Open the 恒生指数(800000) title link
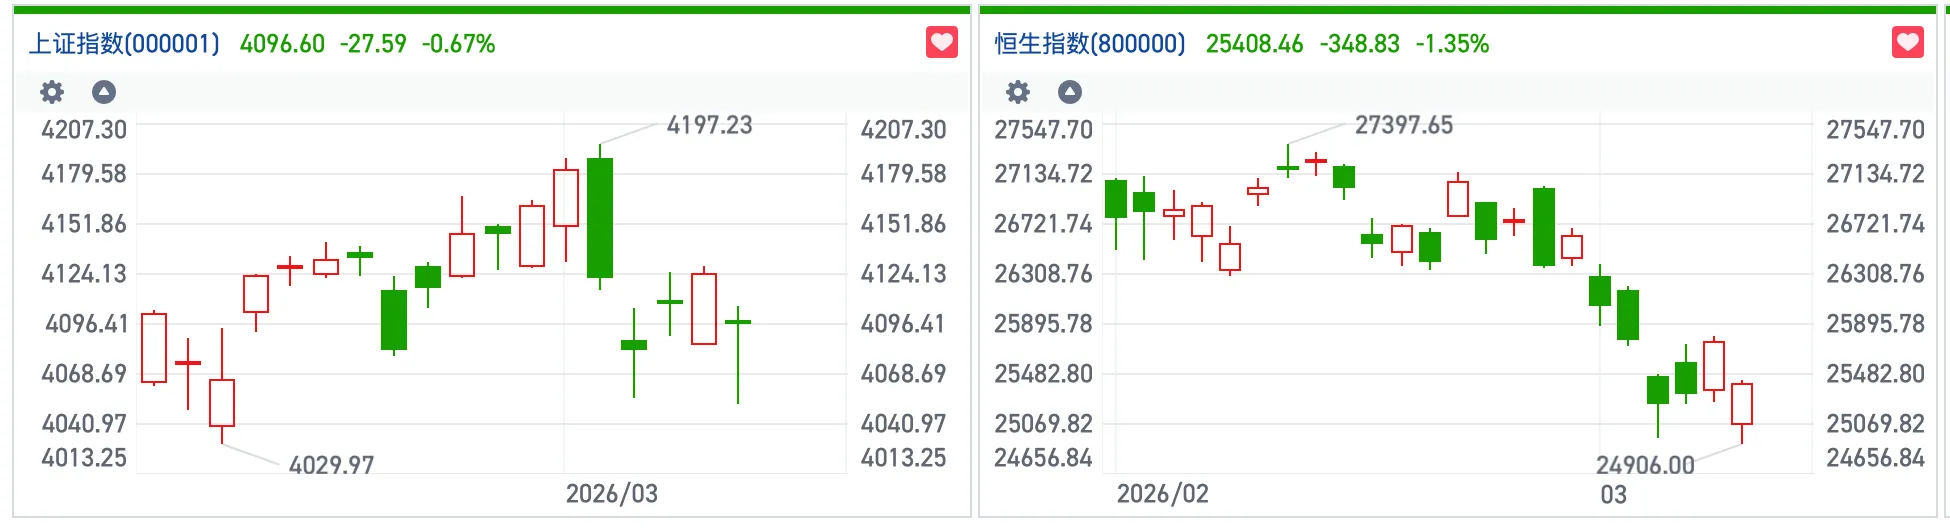 pos(1090,44)
